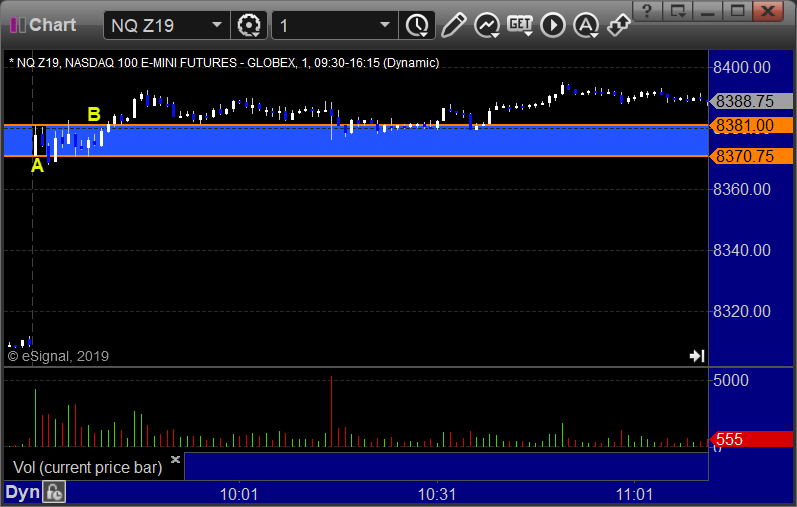Select the pencil drawing tools icon
The image size is (797, 507).
[453, 25]
